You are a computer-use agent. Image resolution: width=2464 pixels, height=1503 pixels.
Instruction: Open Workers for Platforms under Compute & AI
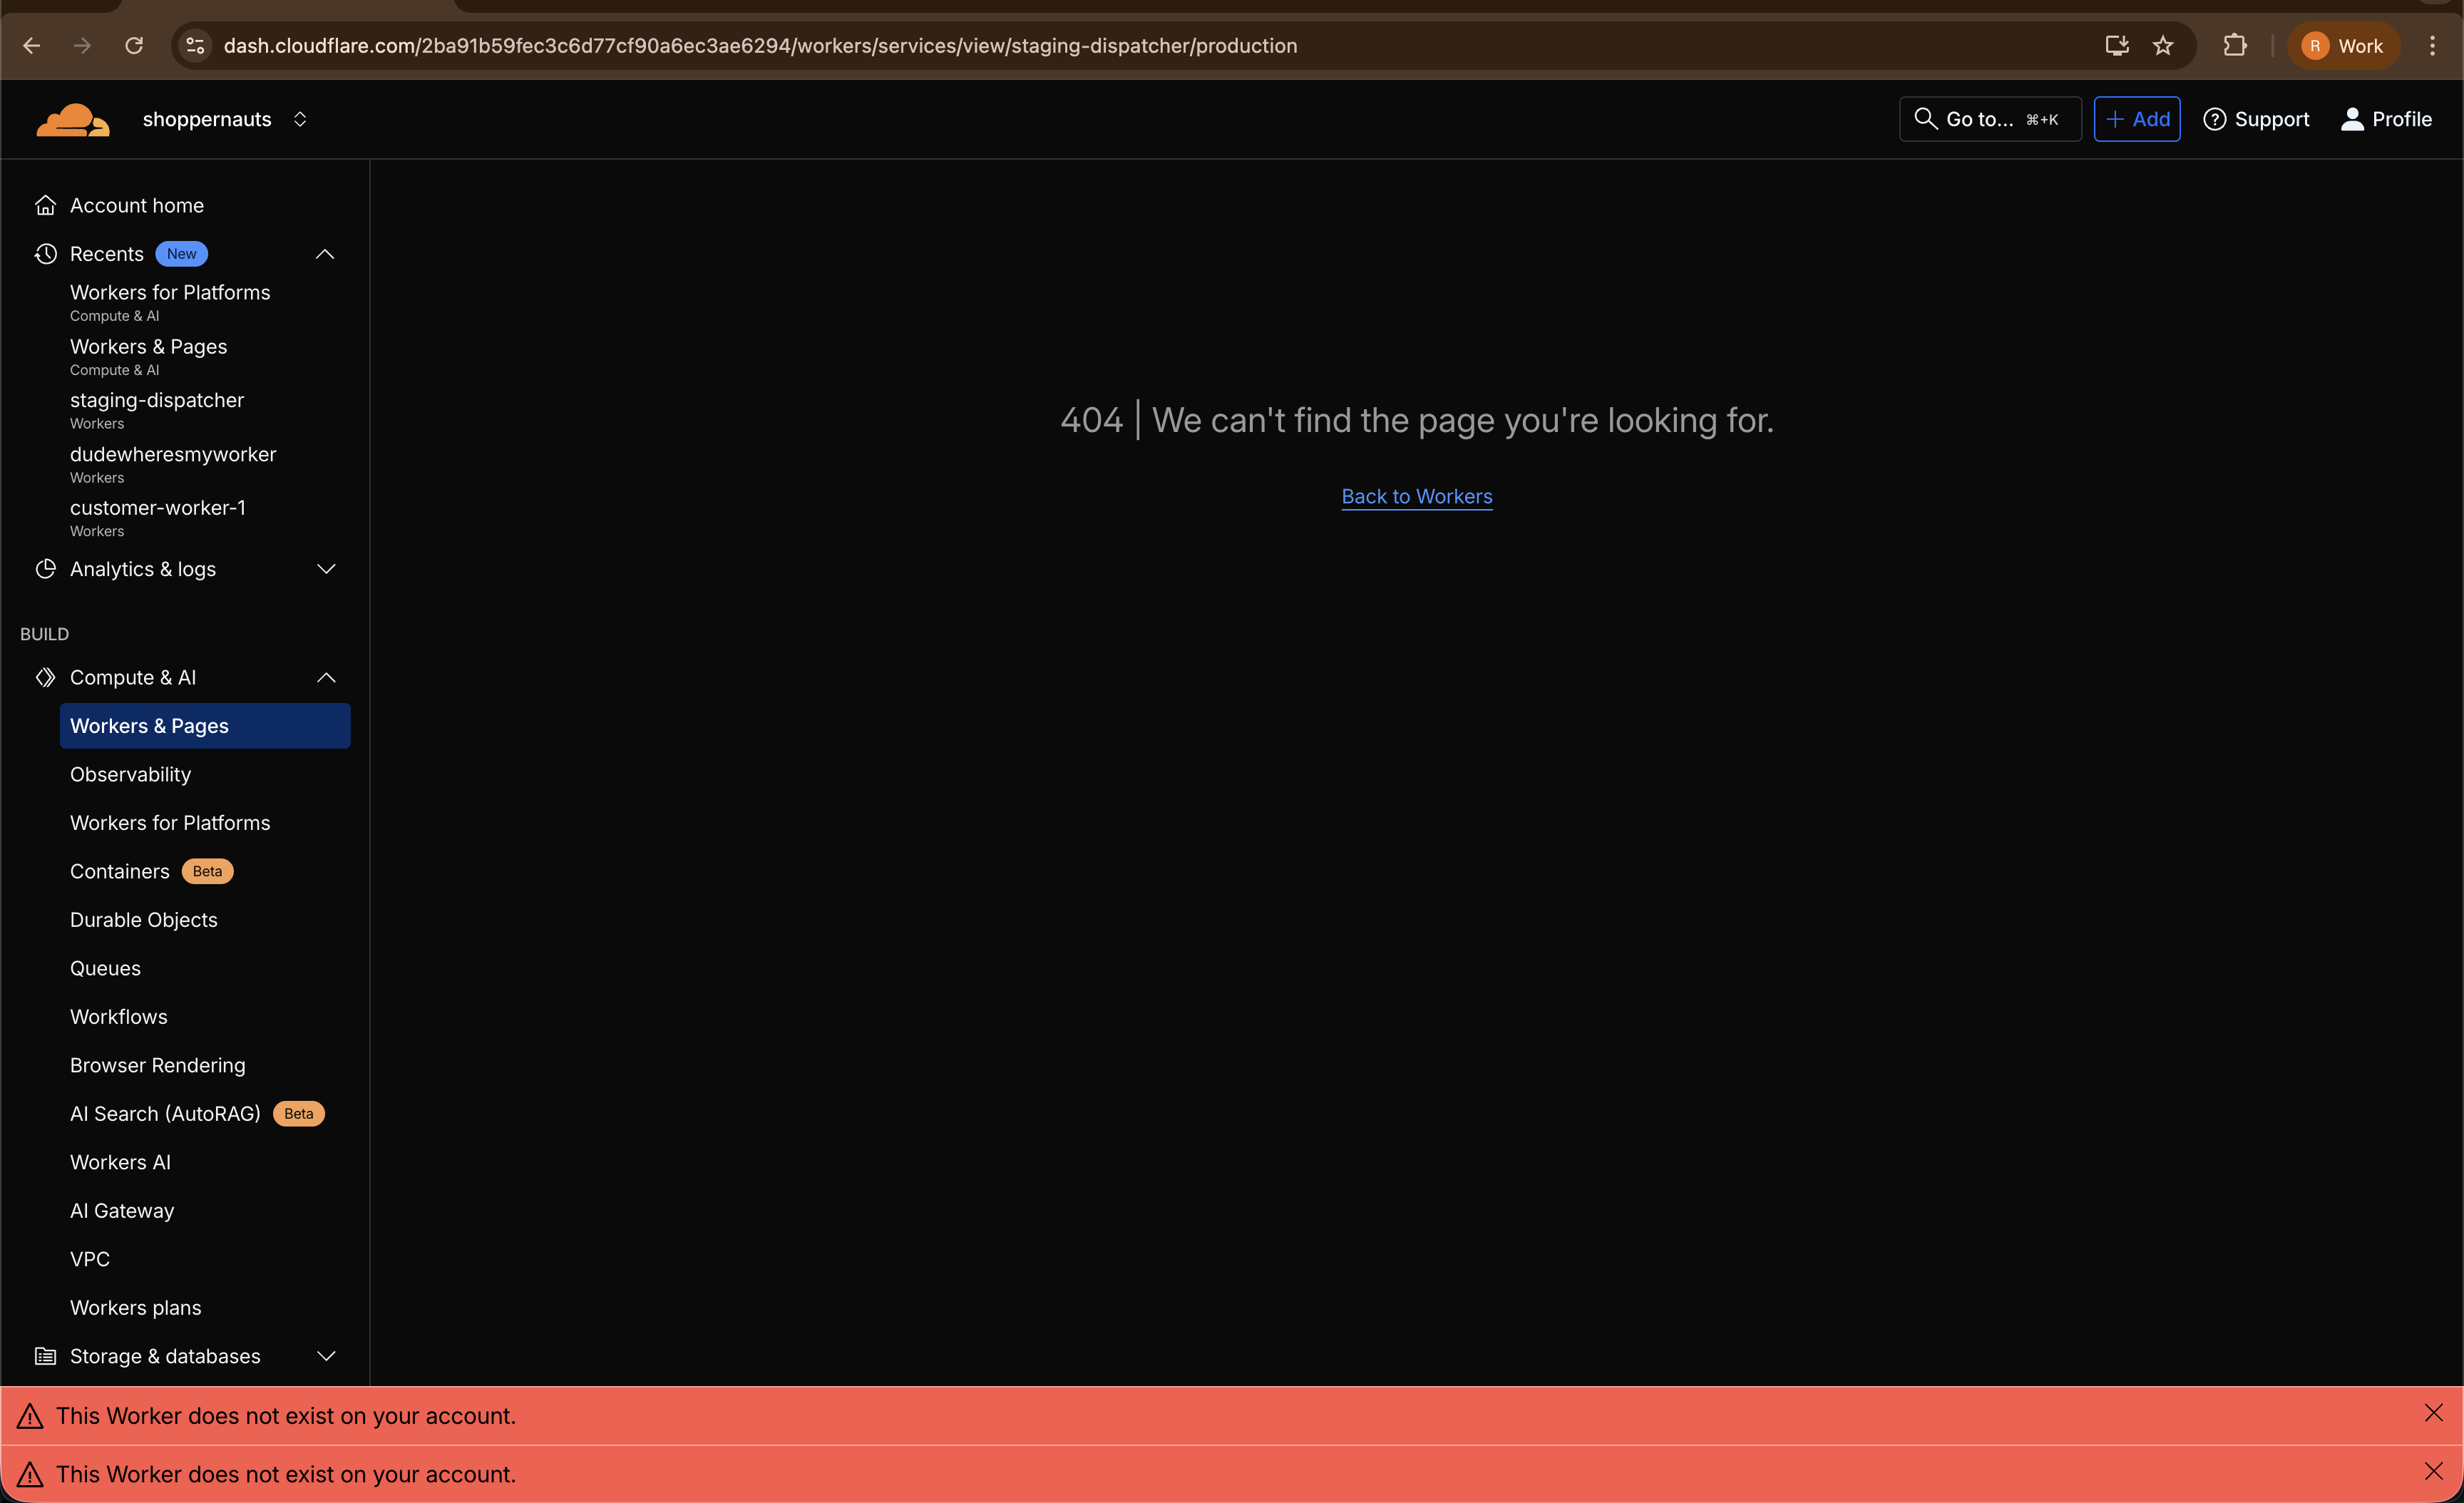click(170, 823)
